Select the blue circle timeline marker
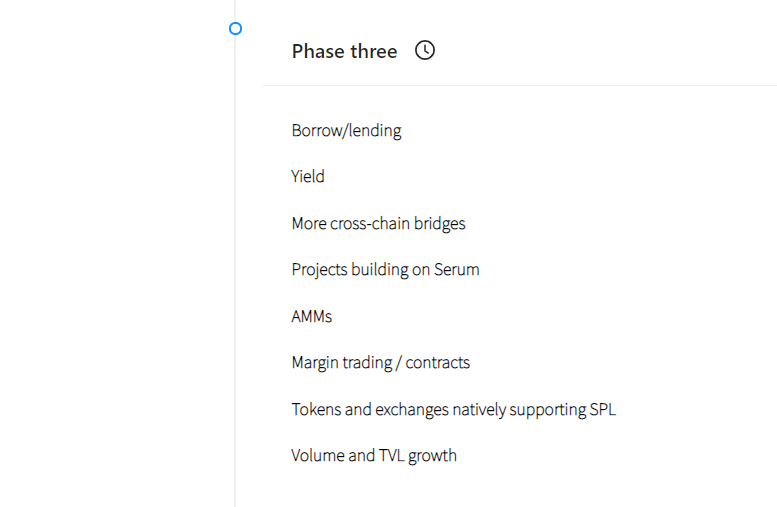This screenshot has height=507, width=777. [236, 29]
